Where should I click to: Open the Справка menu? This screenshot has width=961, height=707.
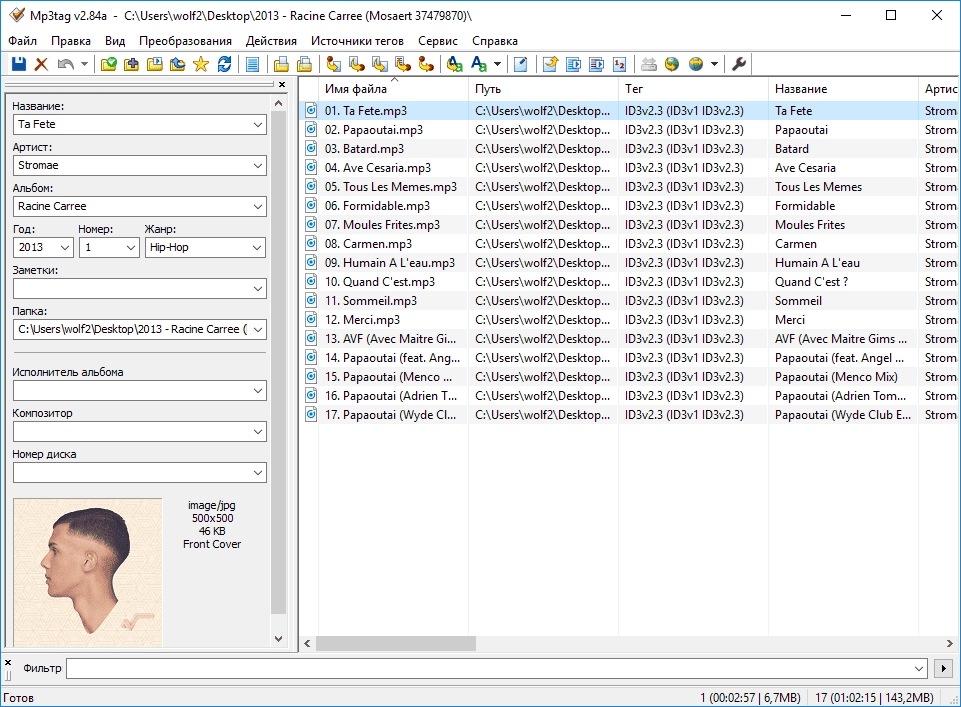point(495,40)
